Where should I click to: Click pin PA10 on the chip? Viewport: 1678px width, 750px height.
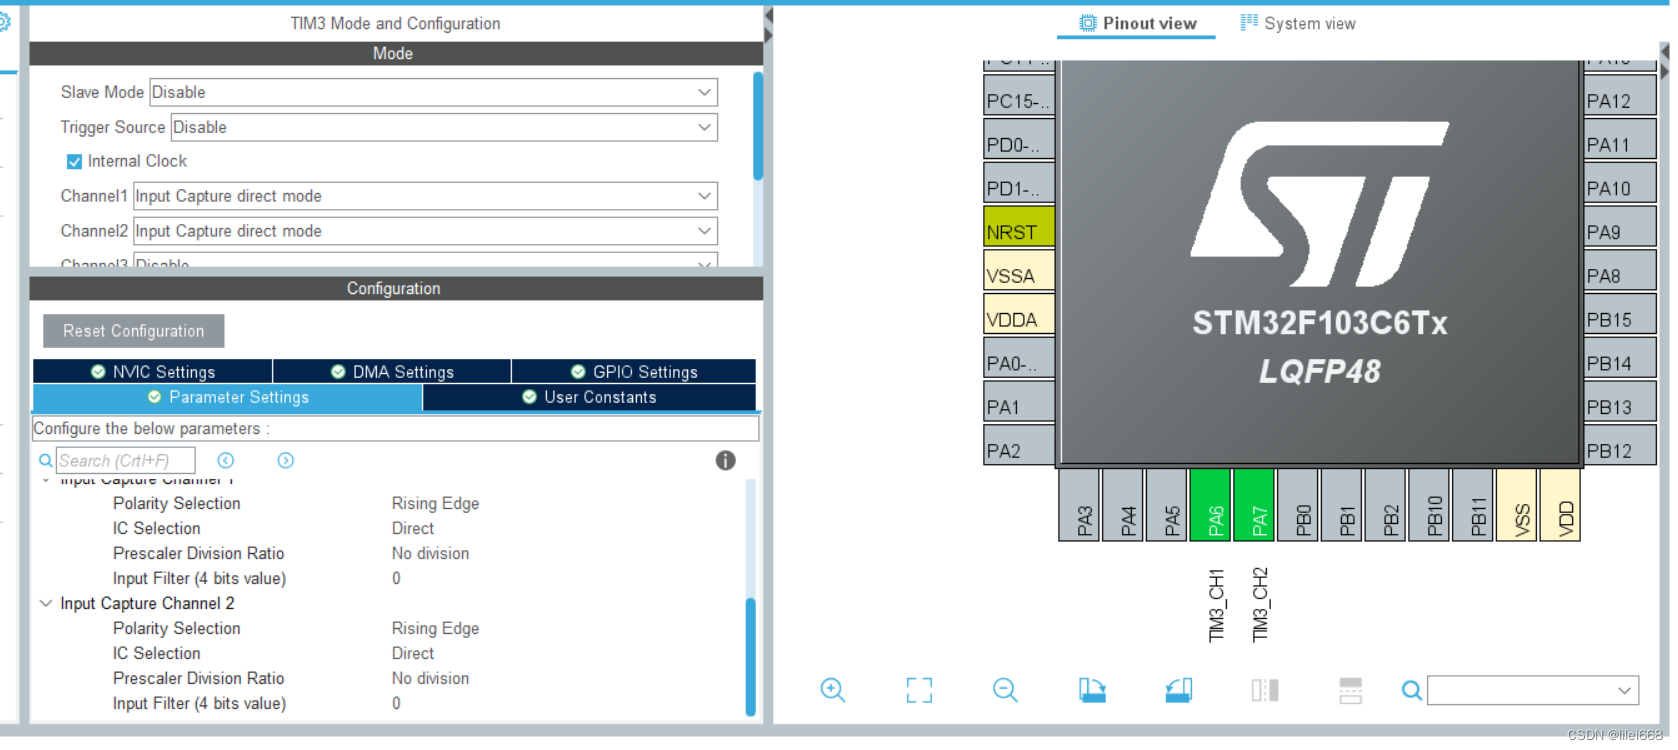coord(1620,182)
